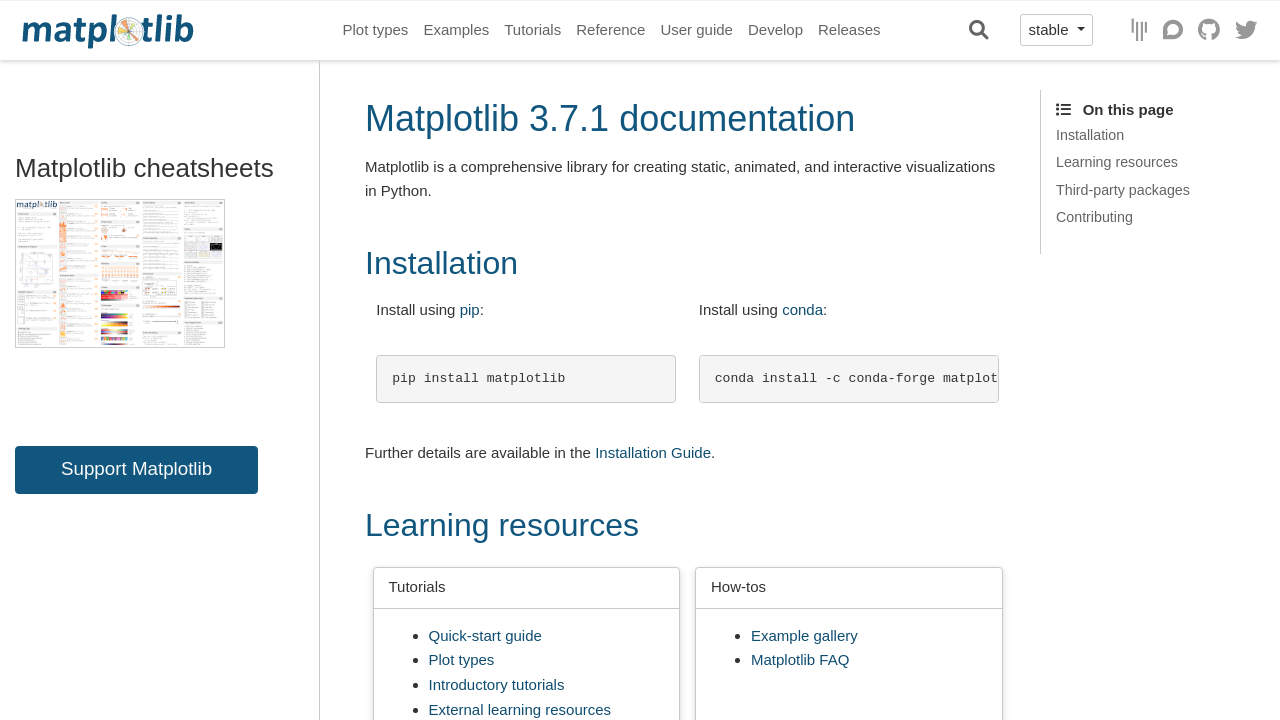Open the Twitter icon
This screenshot has width=1280, height=720.
pos(1246,30)
